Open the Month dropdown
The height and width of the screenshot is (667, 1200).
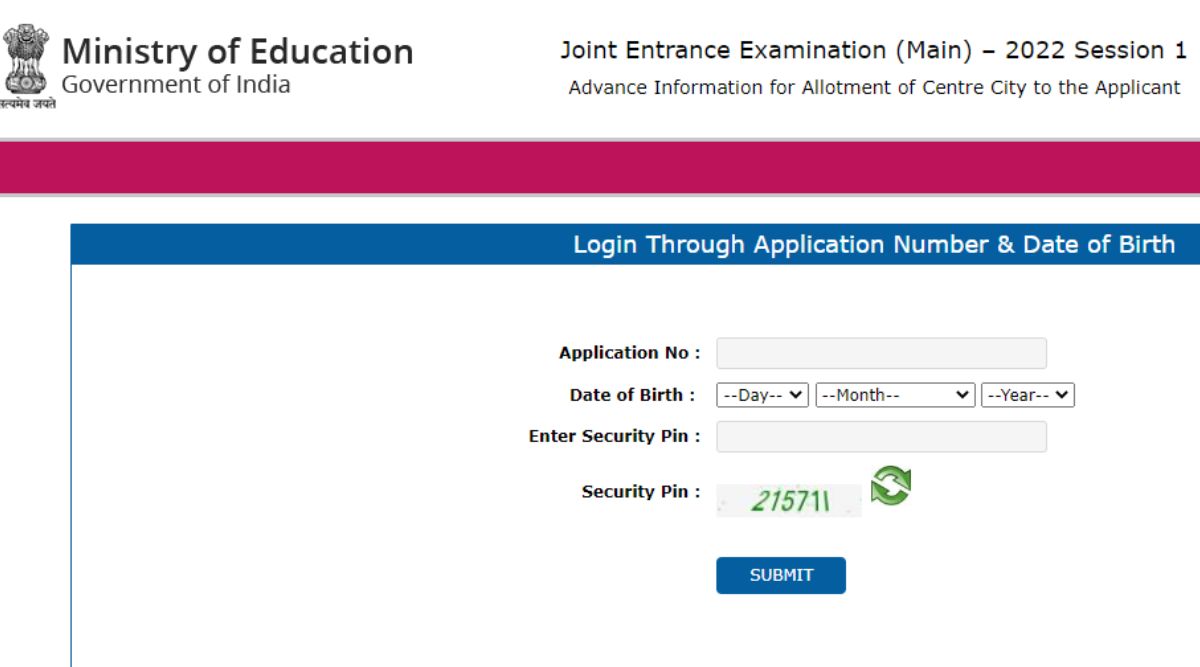click(x=892, y=395)
